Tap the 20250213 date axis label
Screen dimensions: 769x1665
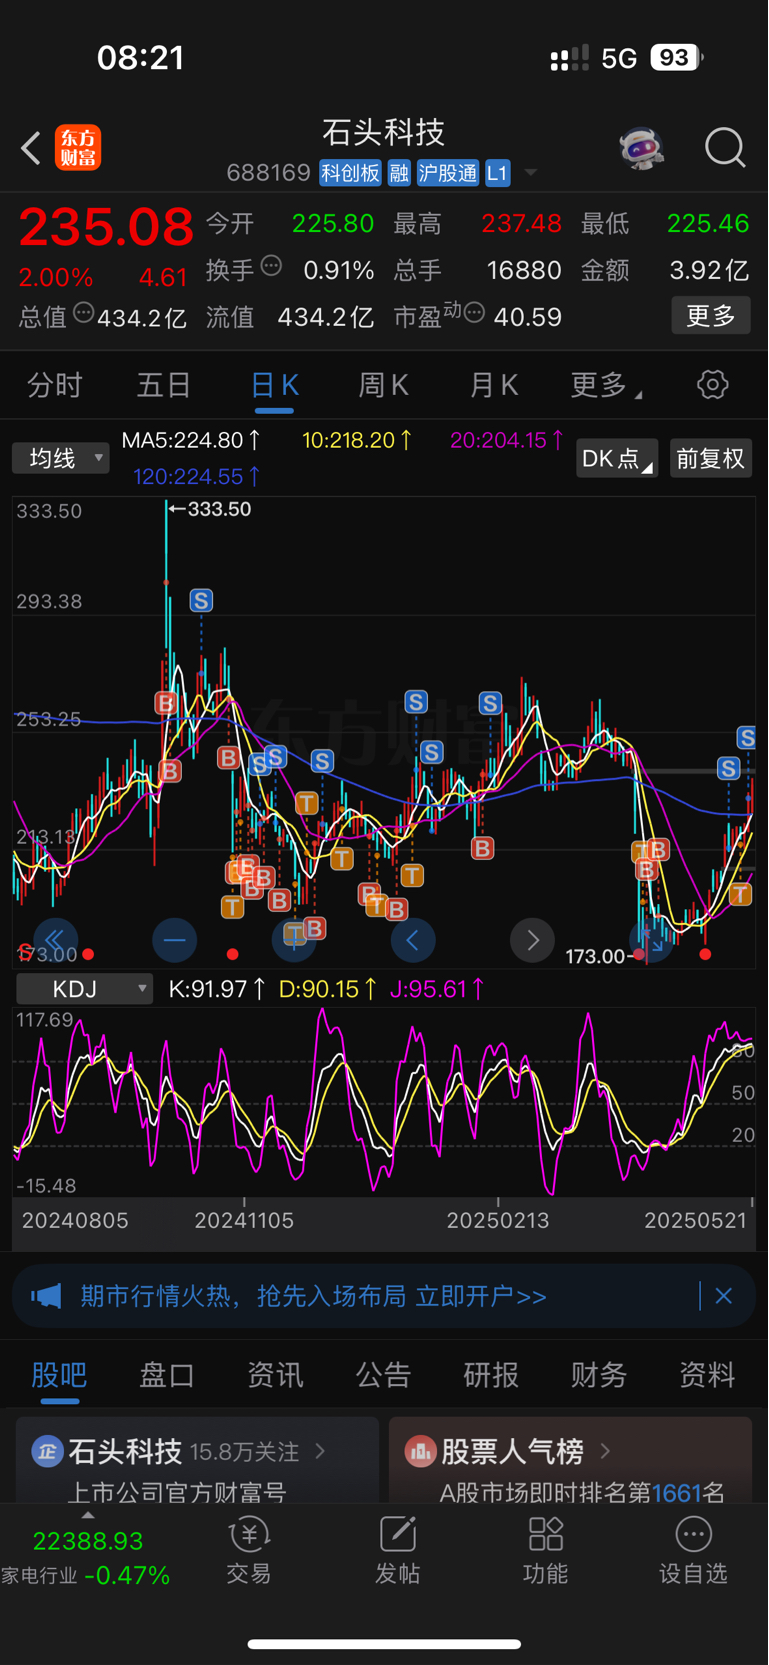(497, 1220)
